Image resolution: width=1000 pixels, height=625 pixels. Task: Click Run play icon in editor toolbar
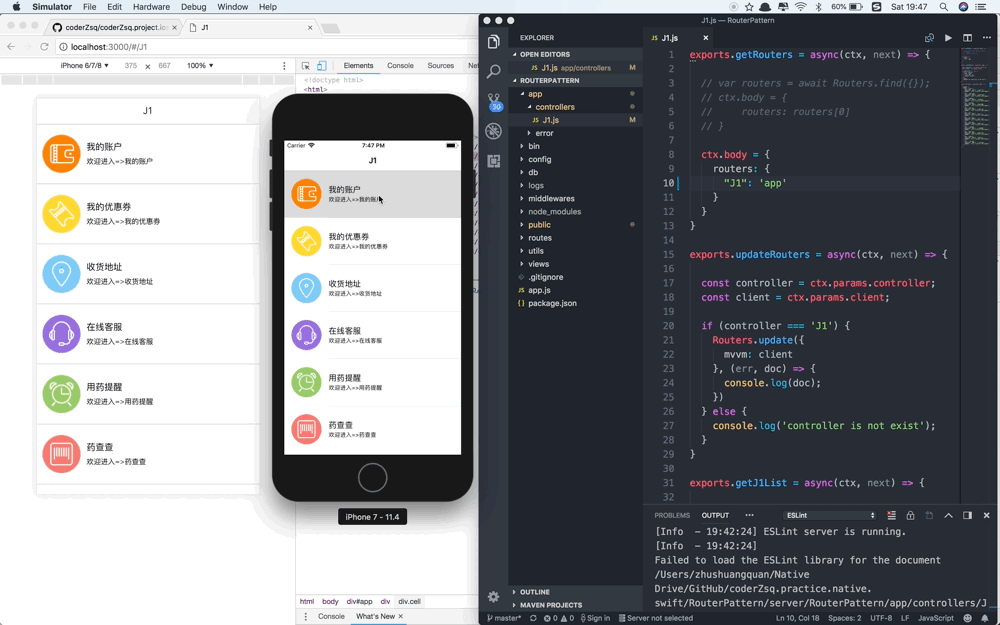[948, 38]
